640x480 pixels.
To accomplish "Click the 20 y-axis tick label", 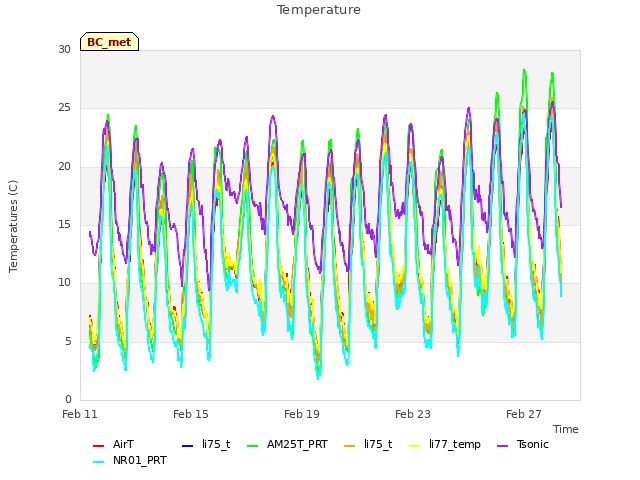I will 64,167.
